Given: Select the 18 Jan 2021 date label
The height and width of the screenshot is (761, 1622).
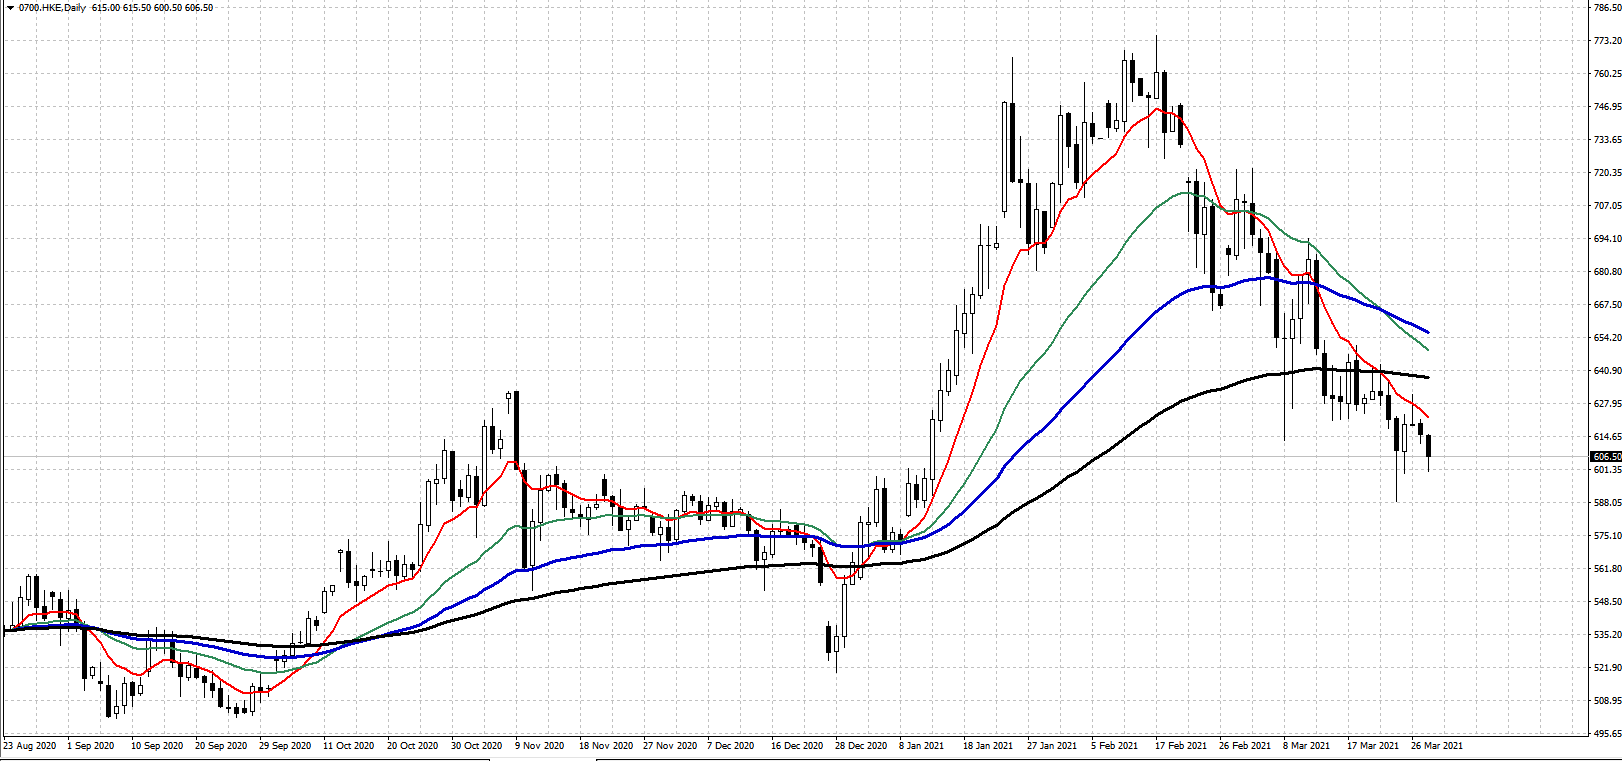Looking at the screenshot, I should tap(988, 746).
